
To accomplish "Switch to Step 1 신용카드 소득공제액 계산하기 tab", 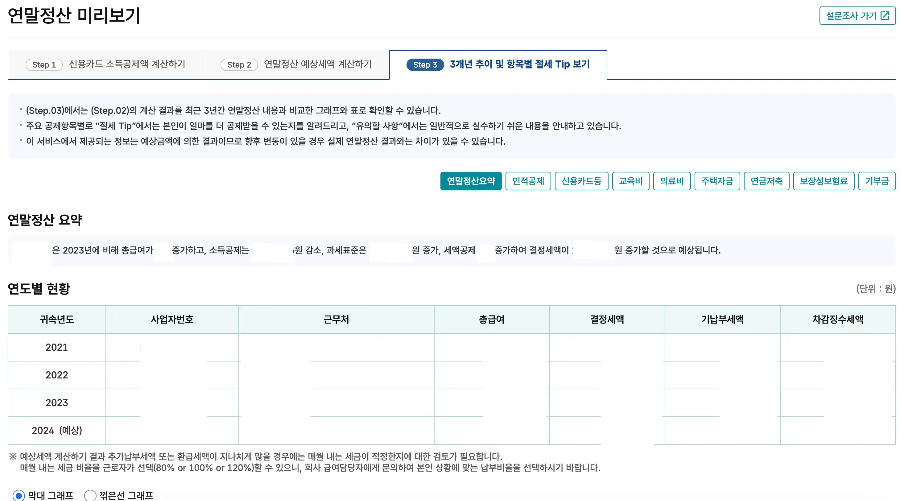I will click(106, 64).
